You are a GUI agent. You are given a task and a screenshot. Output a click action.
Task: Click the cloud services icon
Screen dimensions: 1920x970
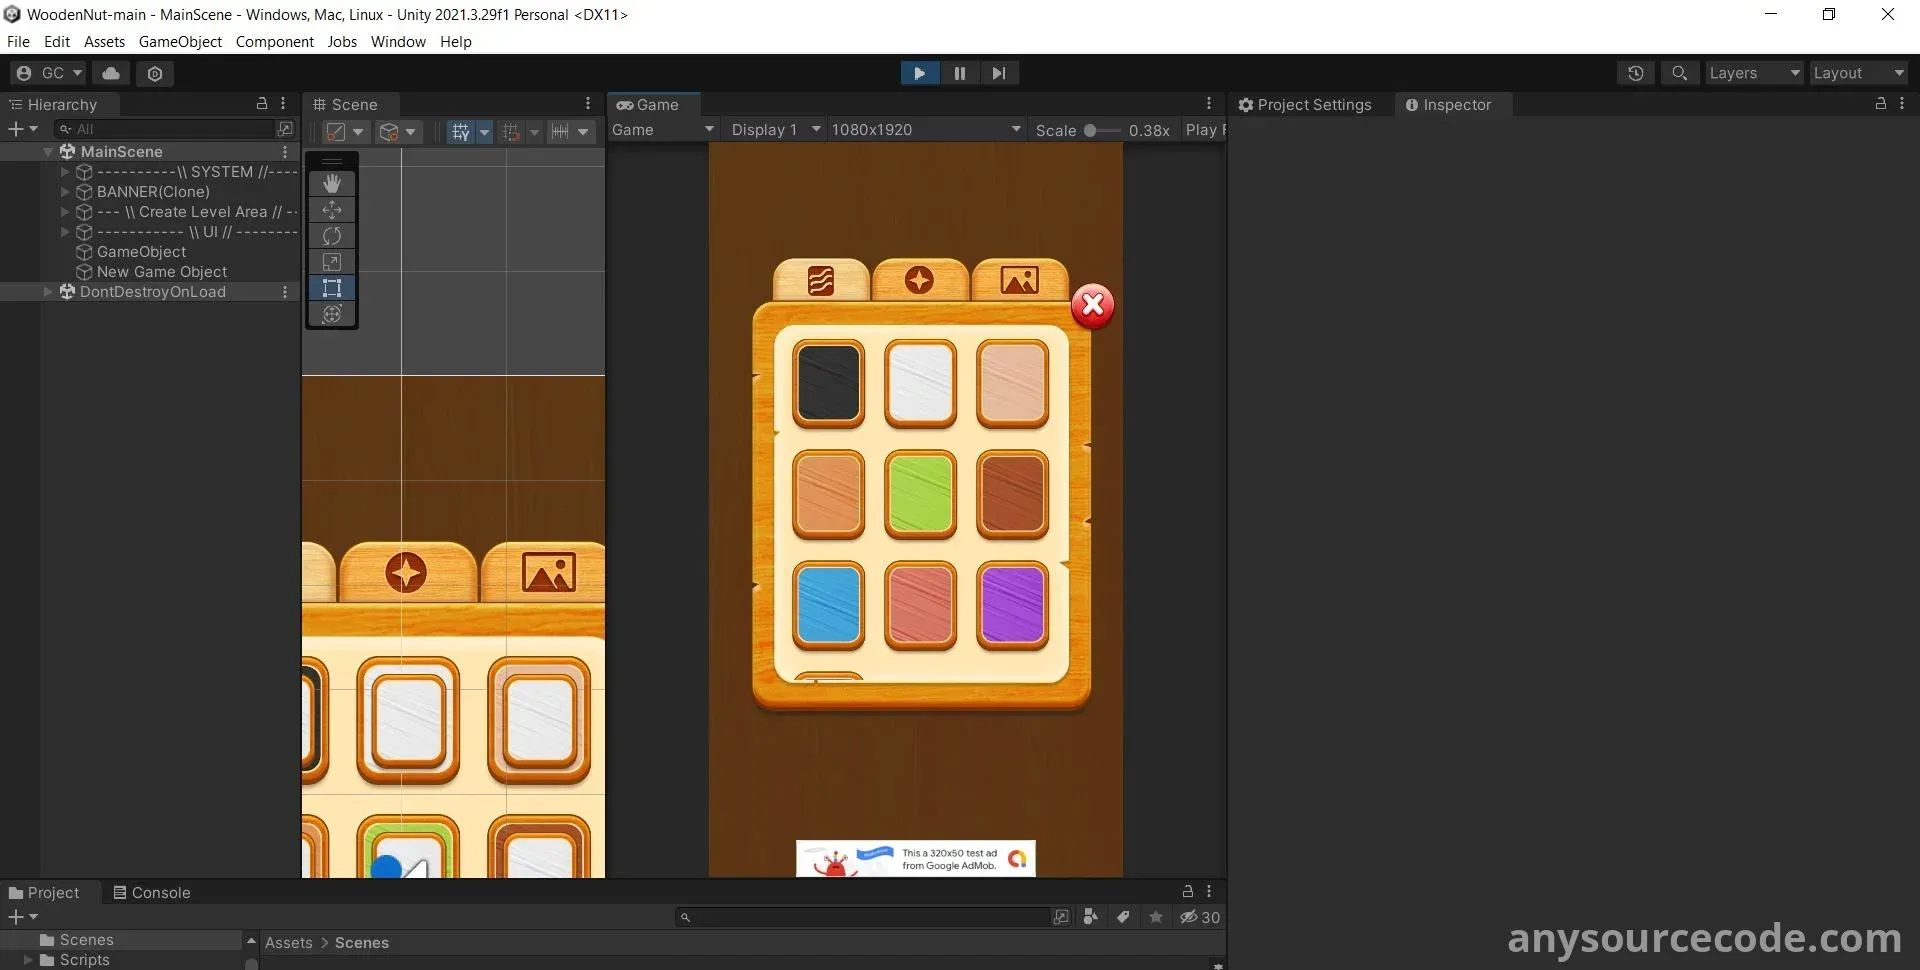pyautogui.click(x=111, y=73)
